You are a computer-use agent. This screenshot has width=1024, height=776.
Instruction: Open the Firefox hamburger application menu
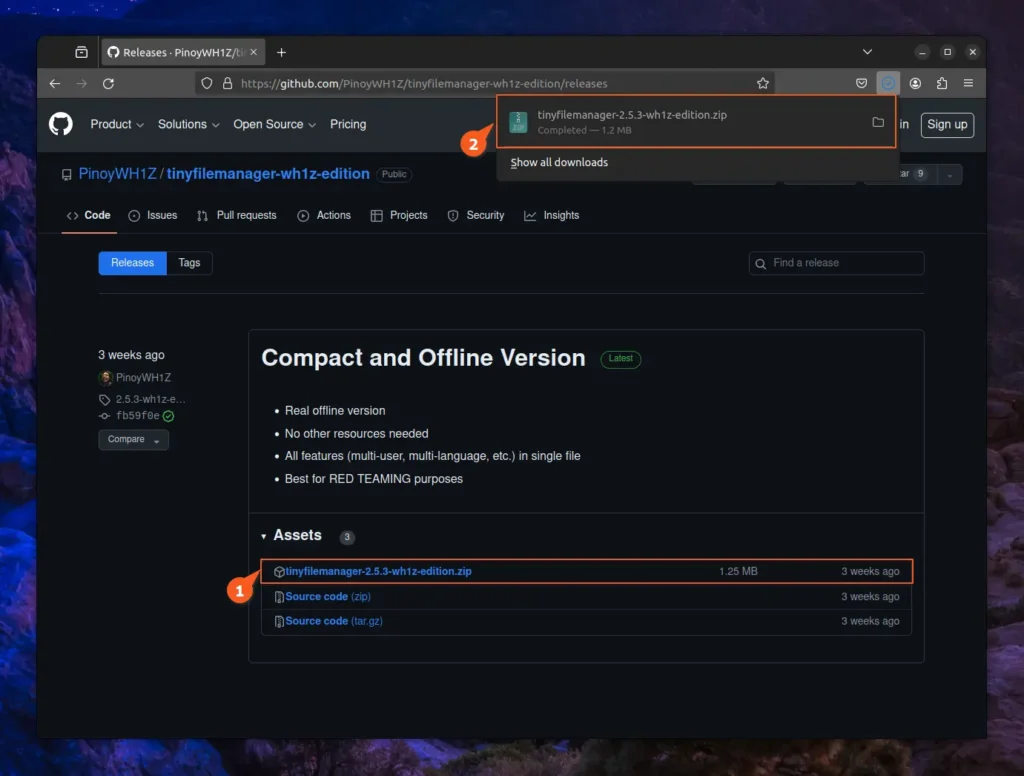pos(968,84)
